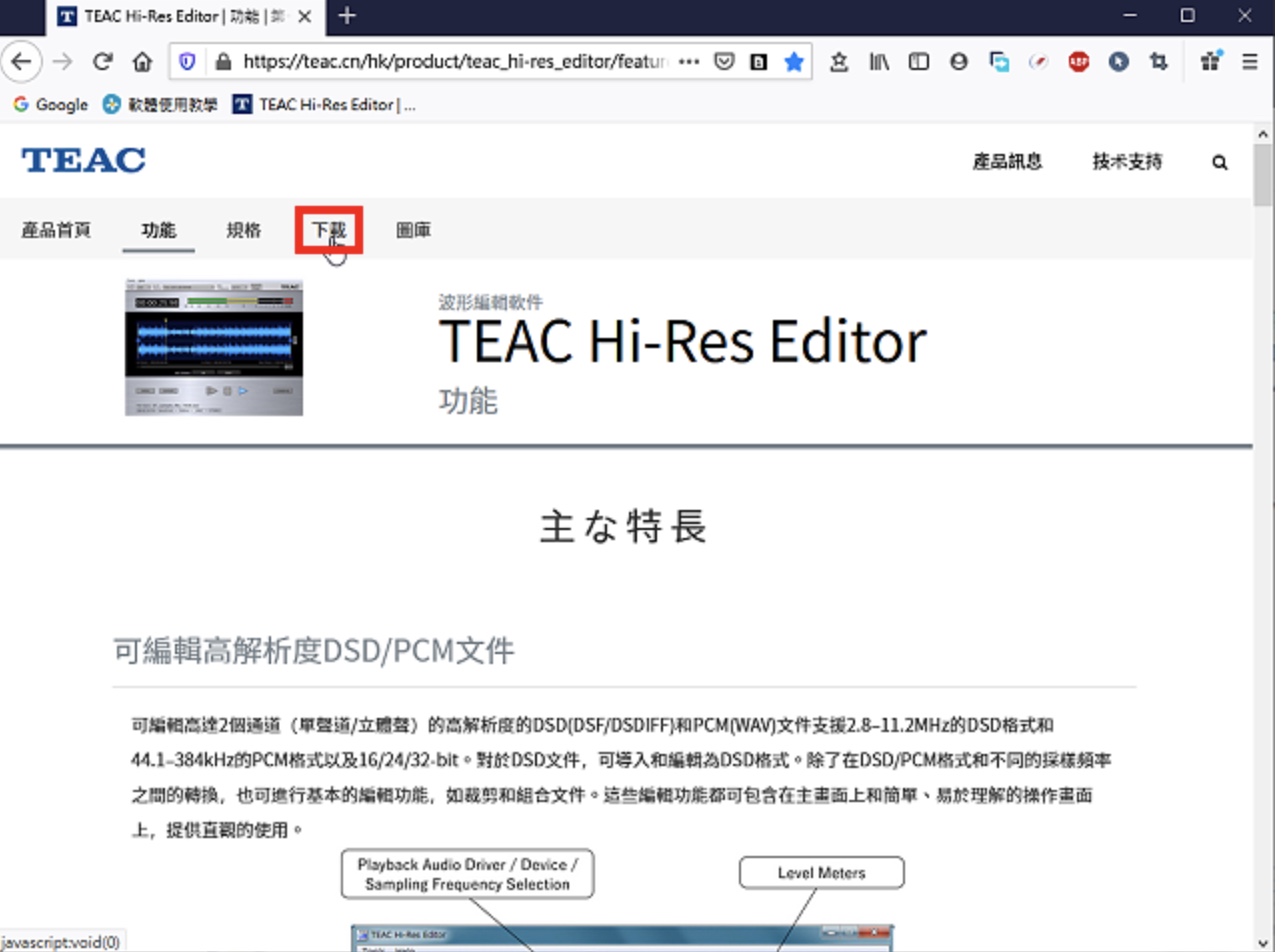Image resolution: width=1288 pixels, height=952 pixels.
Task: Click the forward navigation arrow
Action: tap(62, 62)
